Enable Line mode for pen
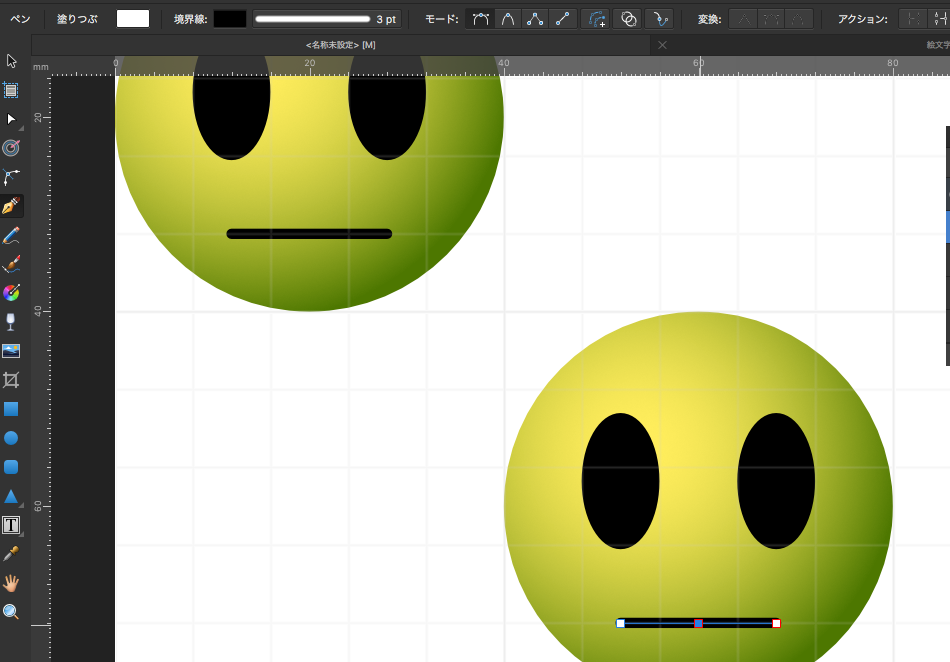Image resolution: width=950 pixels, height=662 pixels. click(562, 19)
